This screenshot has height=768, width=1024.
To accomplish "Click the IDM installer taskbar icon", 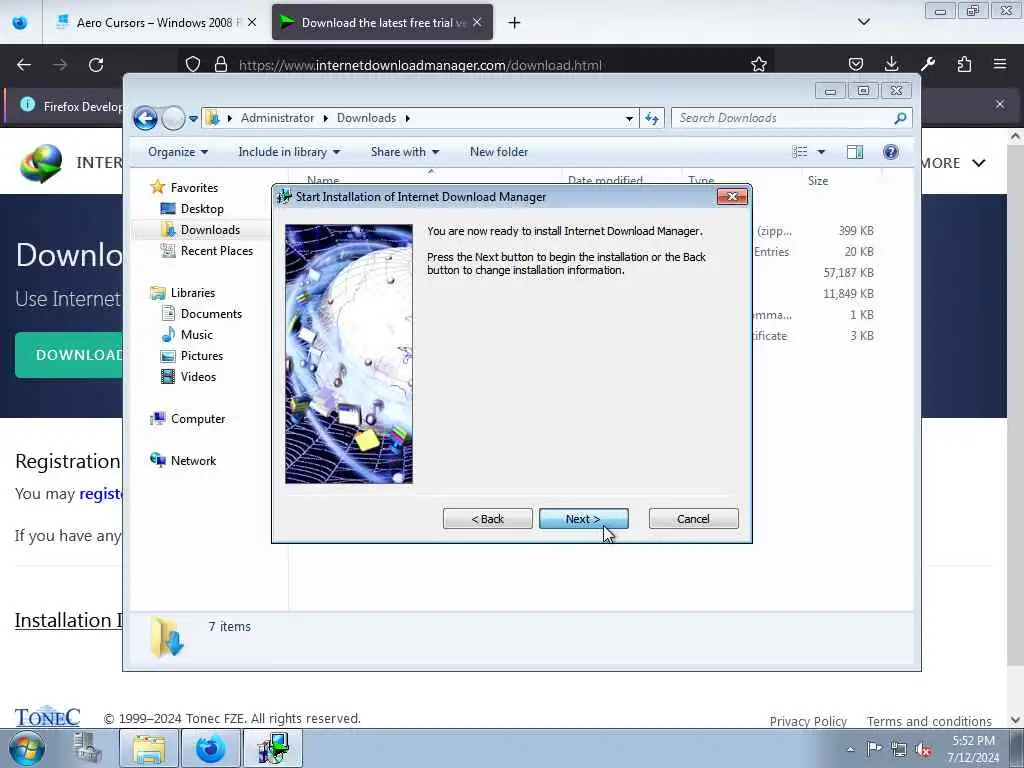I will pyautogui.click(x=273, y=748).
